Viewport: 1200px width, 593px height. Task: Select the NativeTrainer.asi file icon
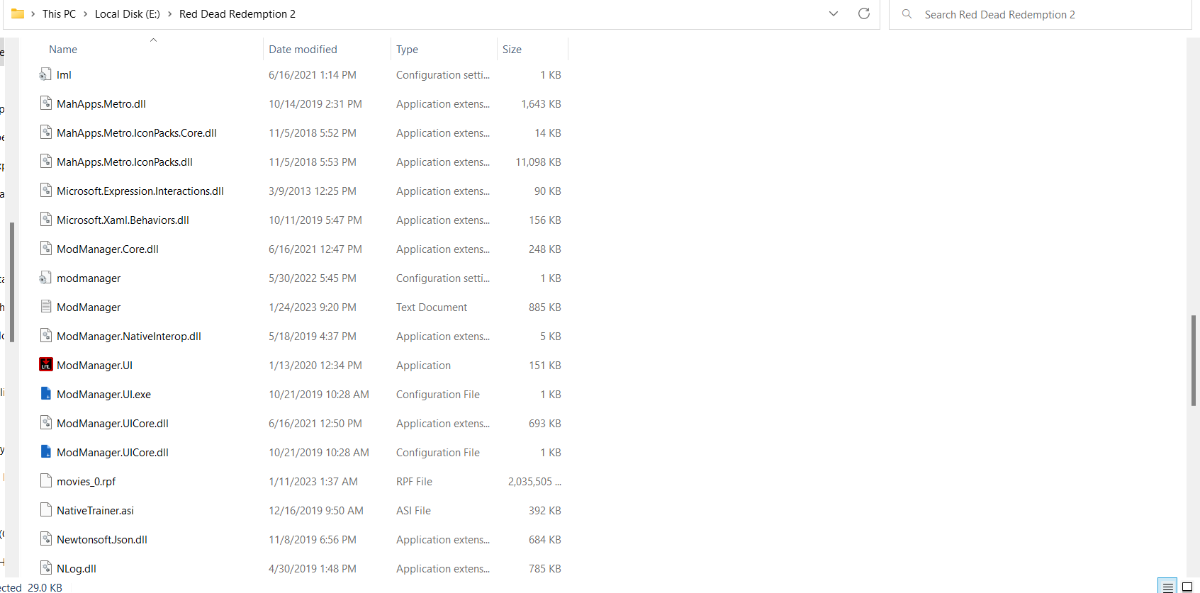(x=45, y=510)
